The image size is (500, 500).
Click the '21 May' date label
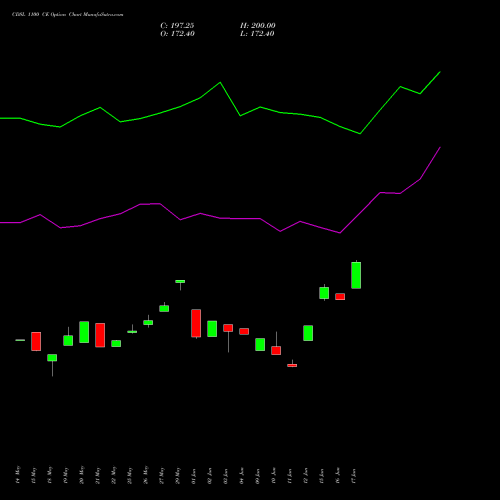98,475
